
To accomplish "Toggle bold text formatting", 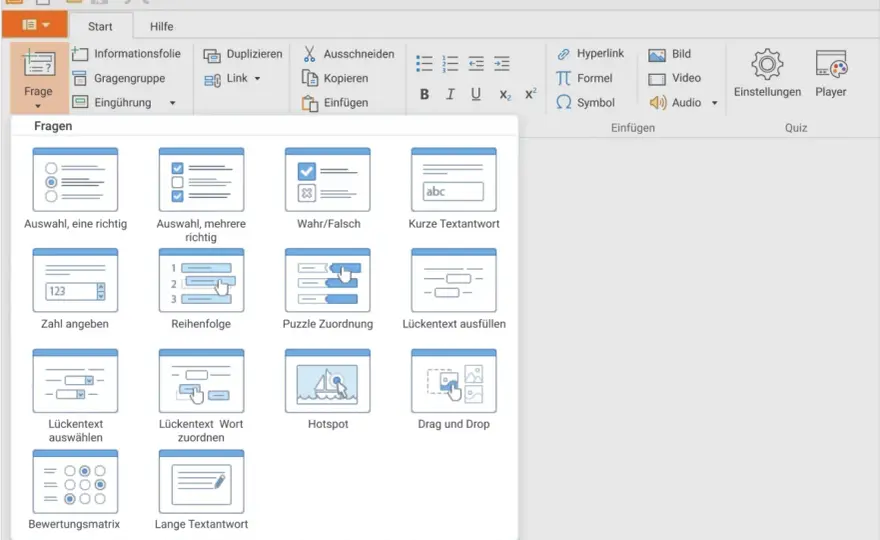I will [x=424, y=94].
